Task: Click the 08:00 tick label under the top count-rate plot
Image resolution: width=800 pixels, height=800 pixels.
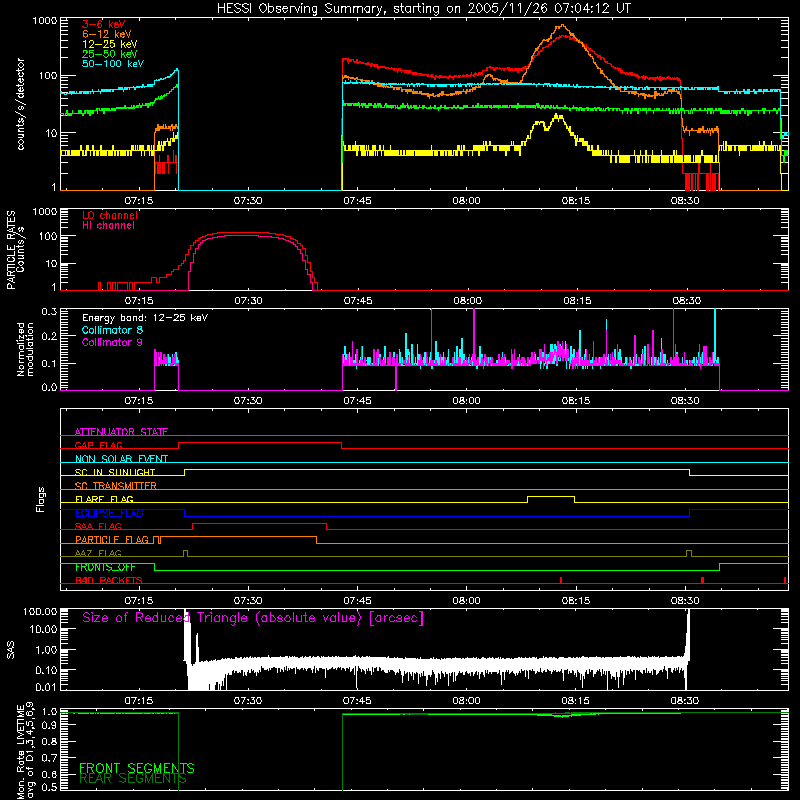Action: point(467,201)
